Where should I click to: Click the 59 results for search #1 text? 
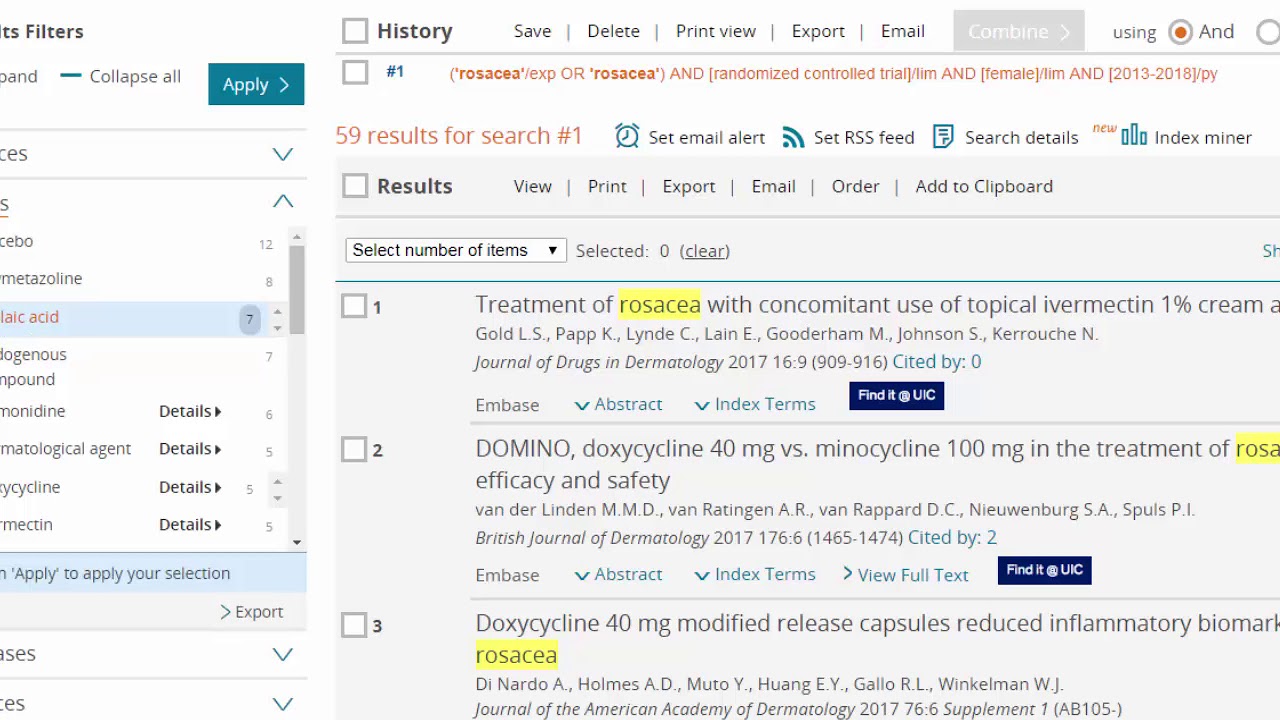tap(459, 135)
